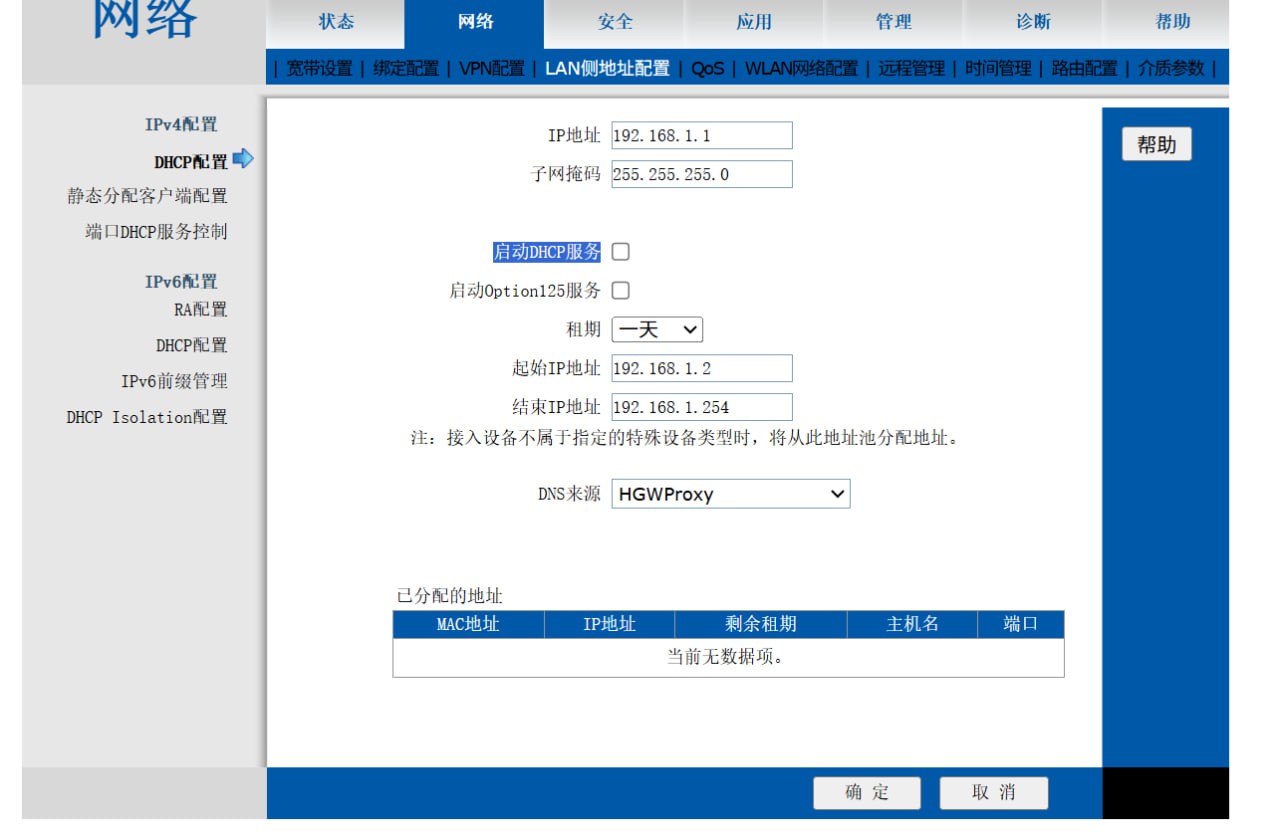Select WLAN网络配置 submenu item
The image size is (1280, 839).
pos(801,68)
